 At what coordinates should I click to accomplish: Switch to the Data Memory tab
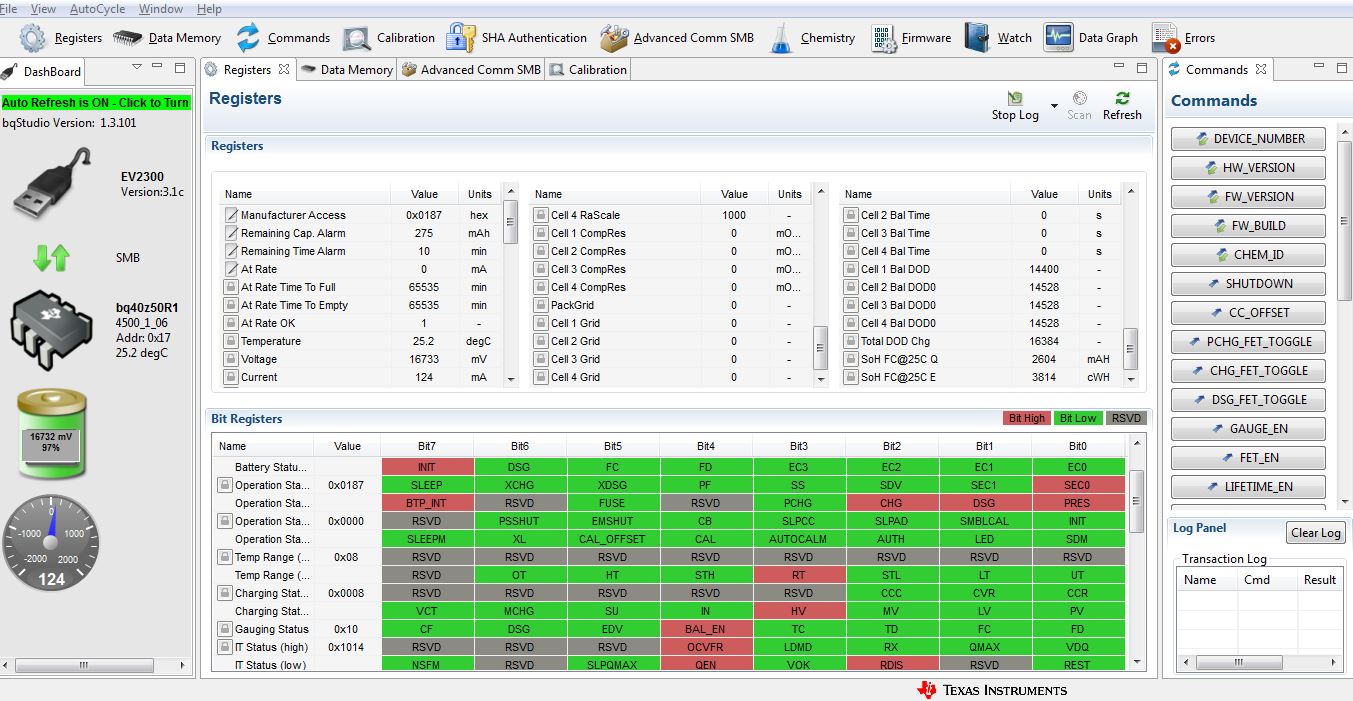pos(347,70)
